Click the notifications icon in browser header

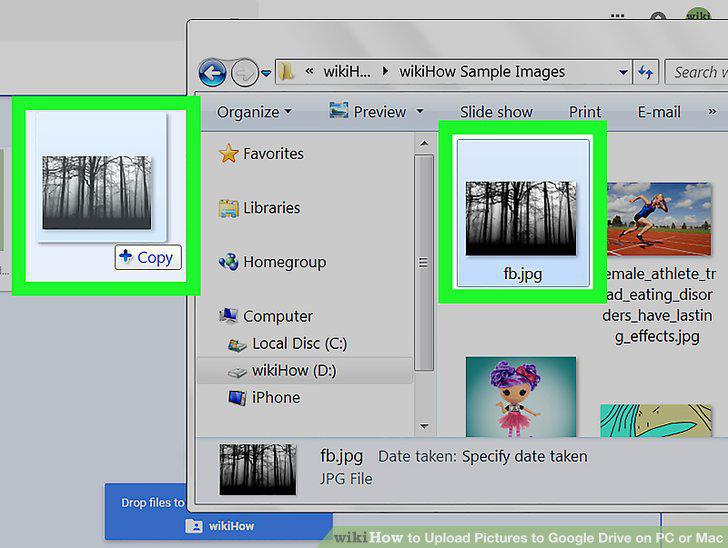[658, 17]
